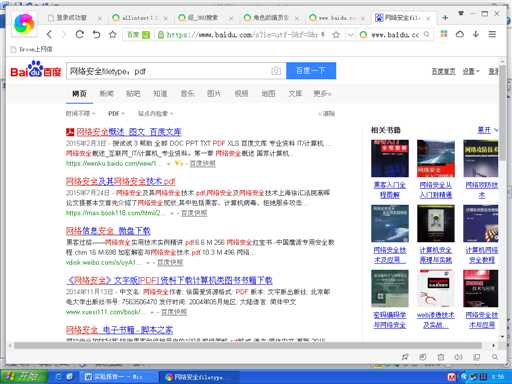
Task: Select the 音乐 search category
Action: [x=187, y=94]
